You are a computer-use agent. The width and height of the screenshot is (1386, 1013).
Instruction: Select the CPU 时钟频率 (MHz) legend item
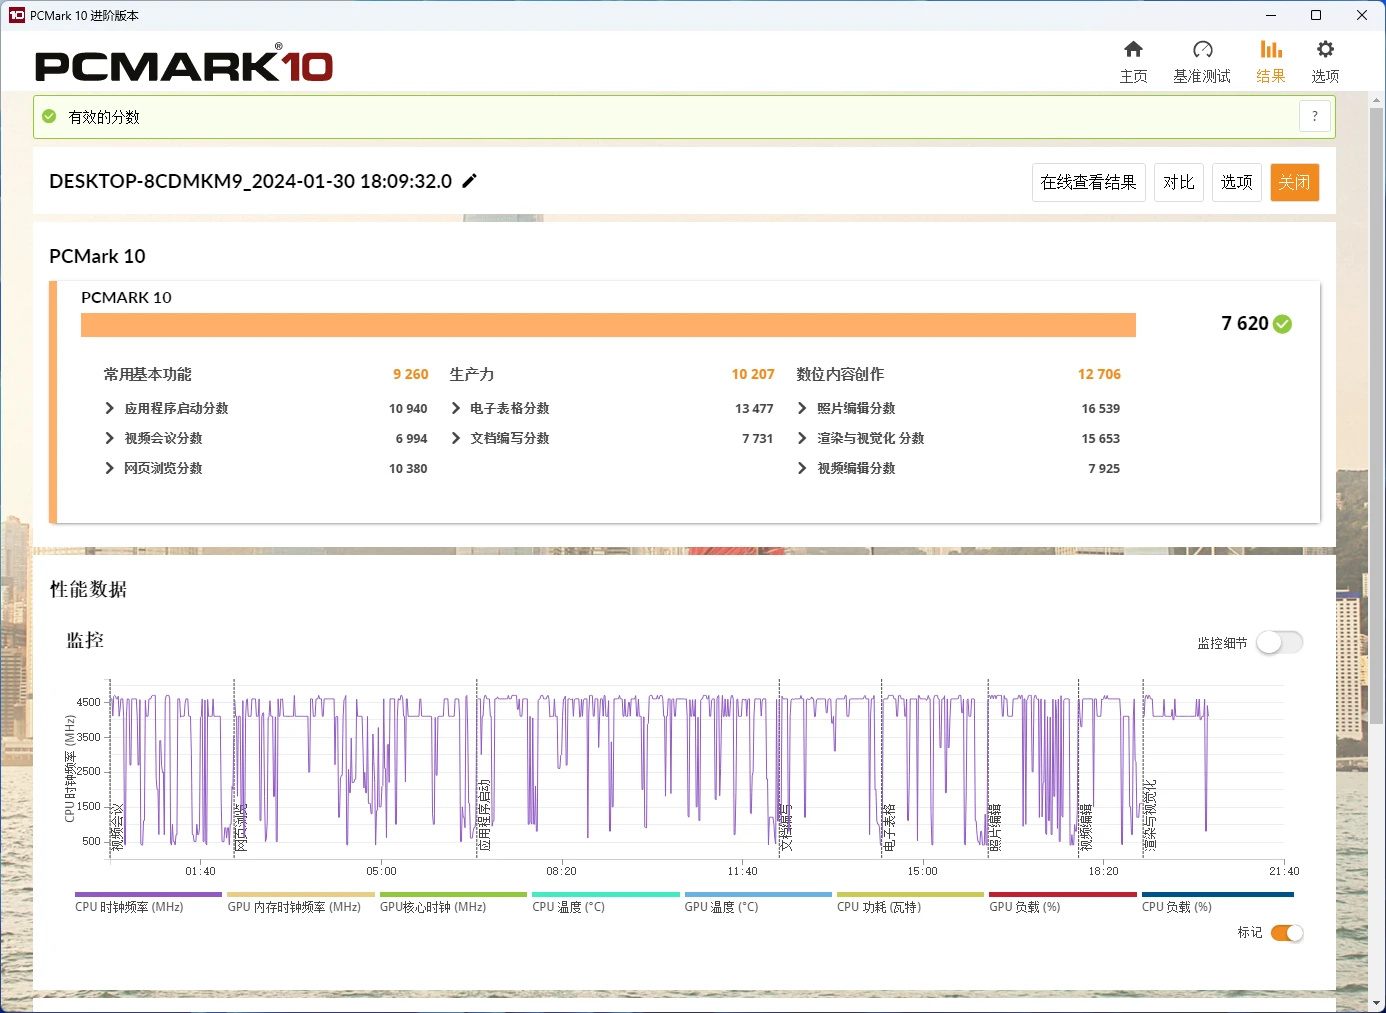click(x=148, y=903)
